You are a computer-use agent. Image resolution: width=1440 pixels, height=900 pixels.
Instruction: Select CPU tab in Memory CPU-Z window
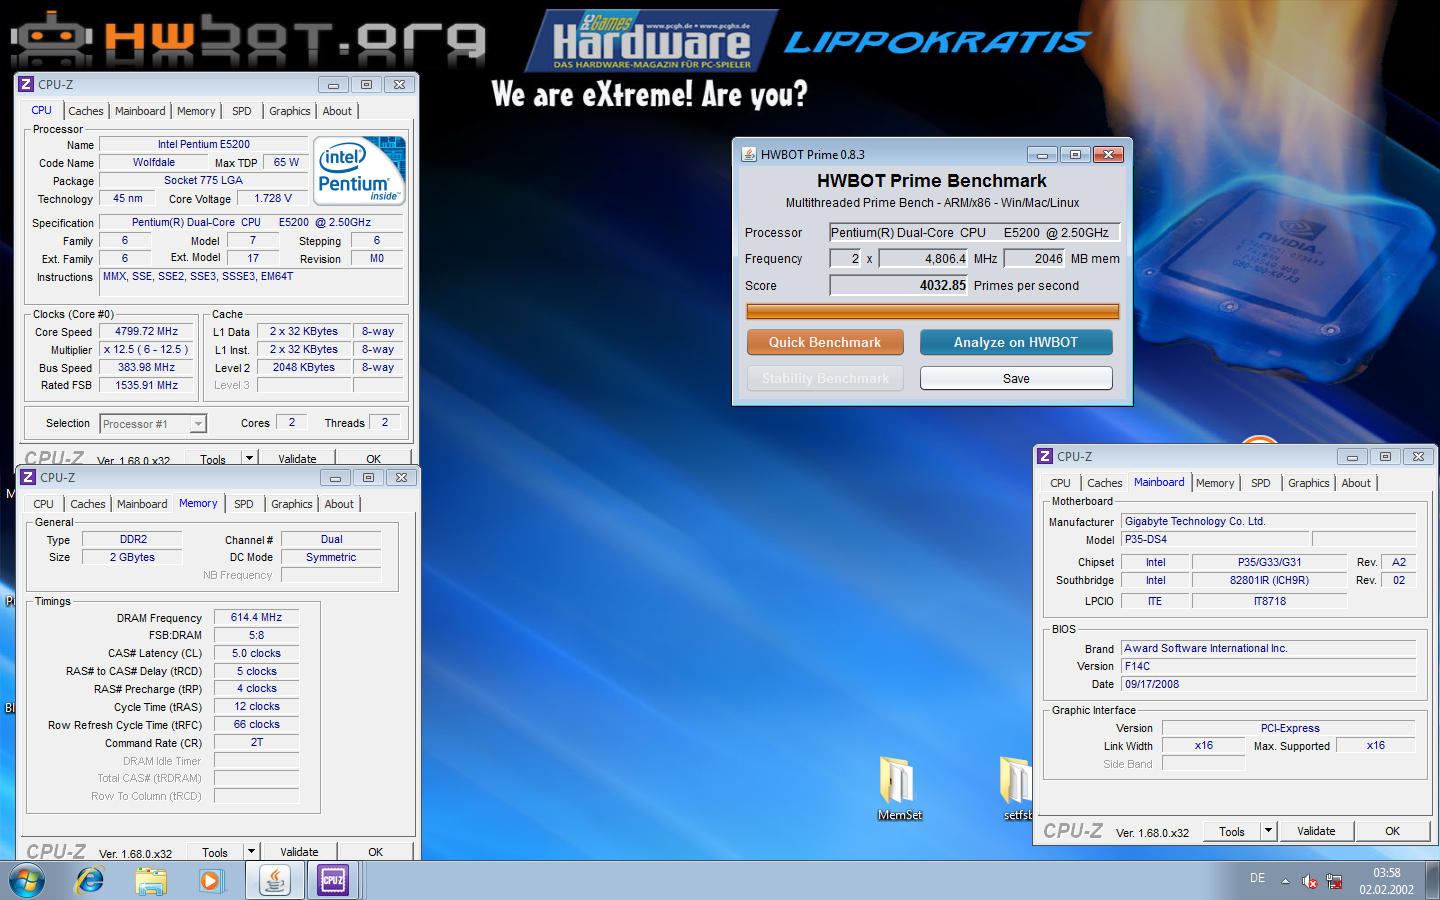(x=44, y=504)
